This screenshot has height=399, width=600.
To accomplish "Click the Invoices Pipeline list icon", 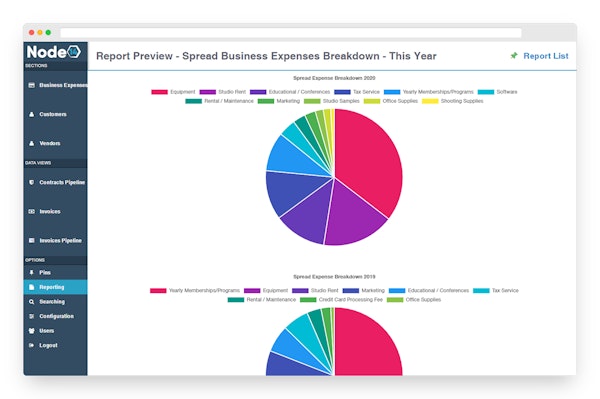I will (x=32, y=240).
